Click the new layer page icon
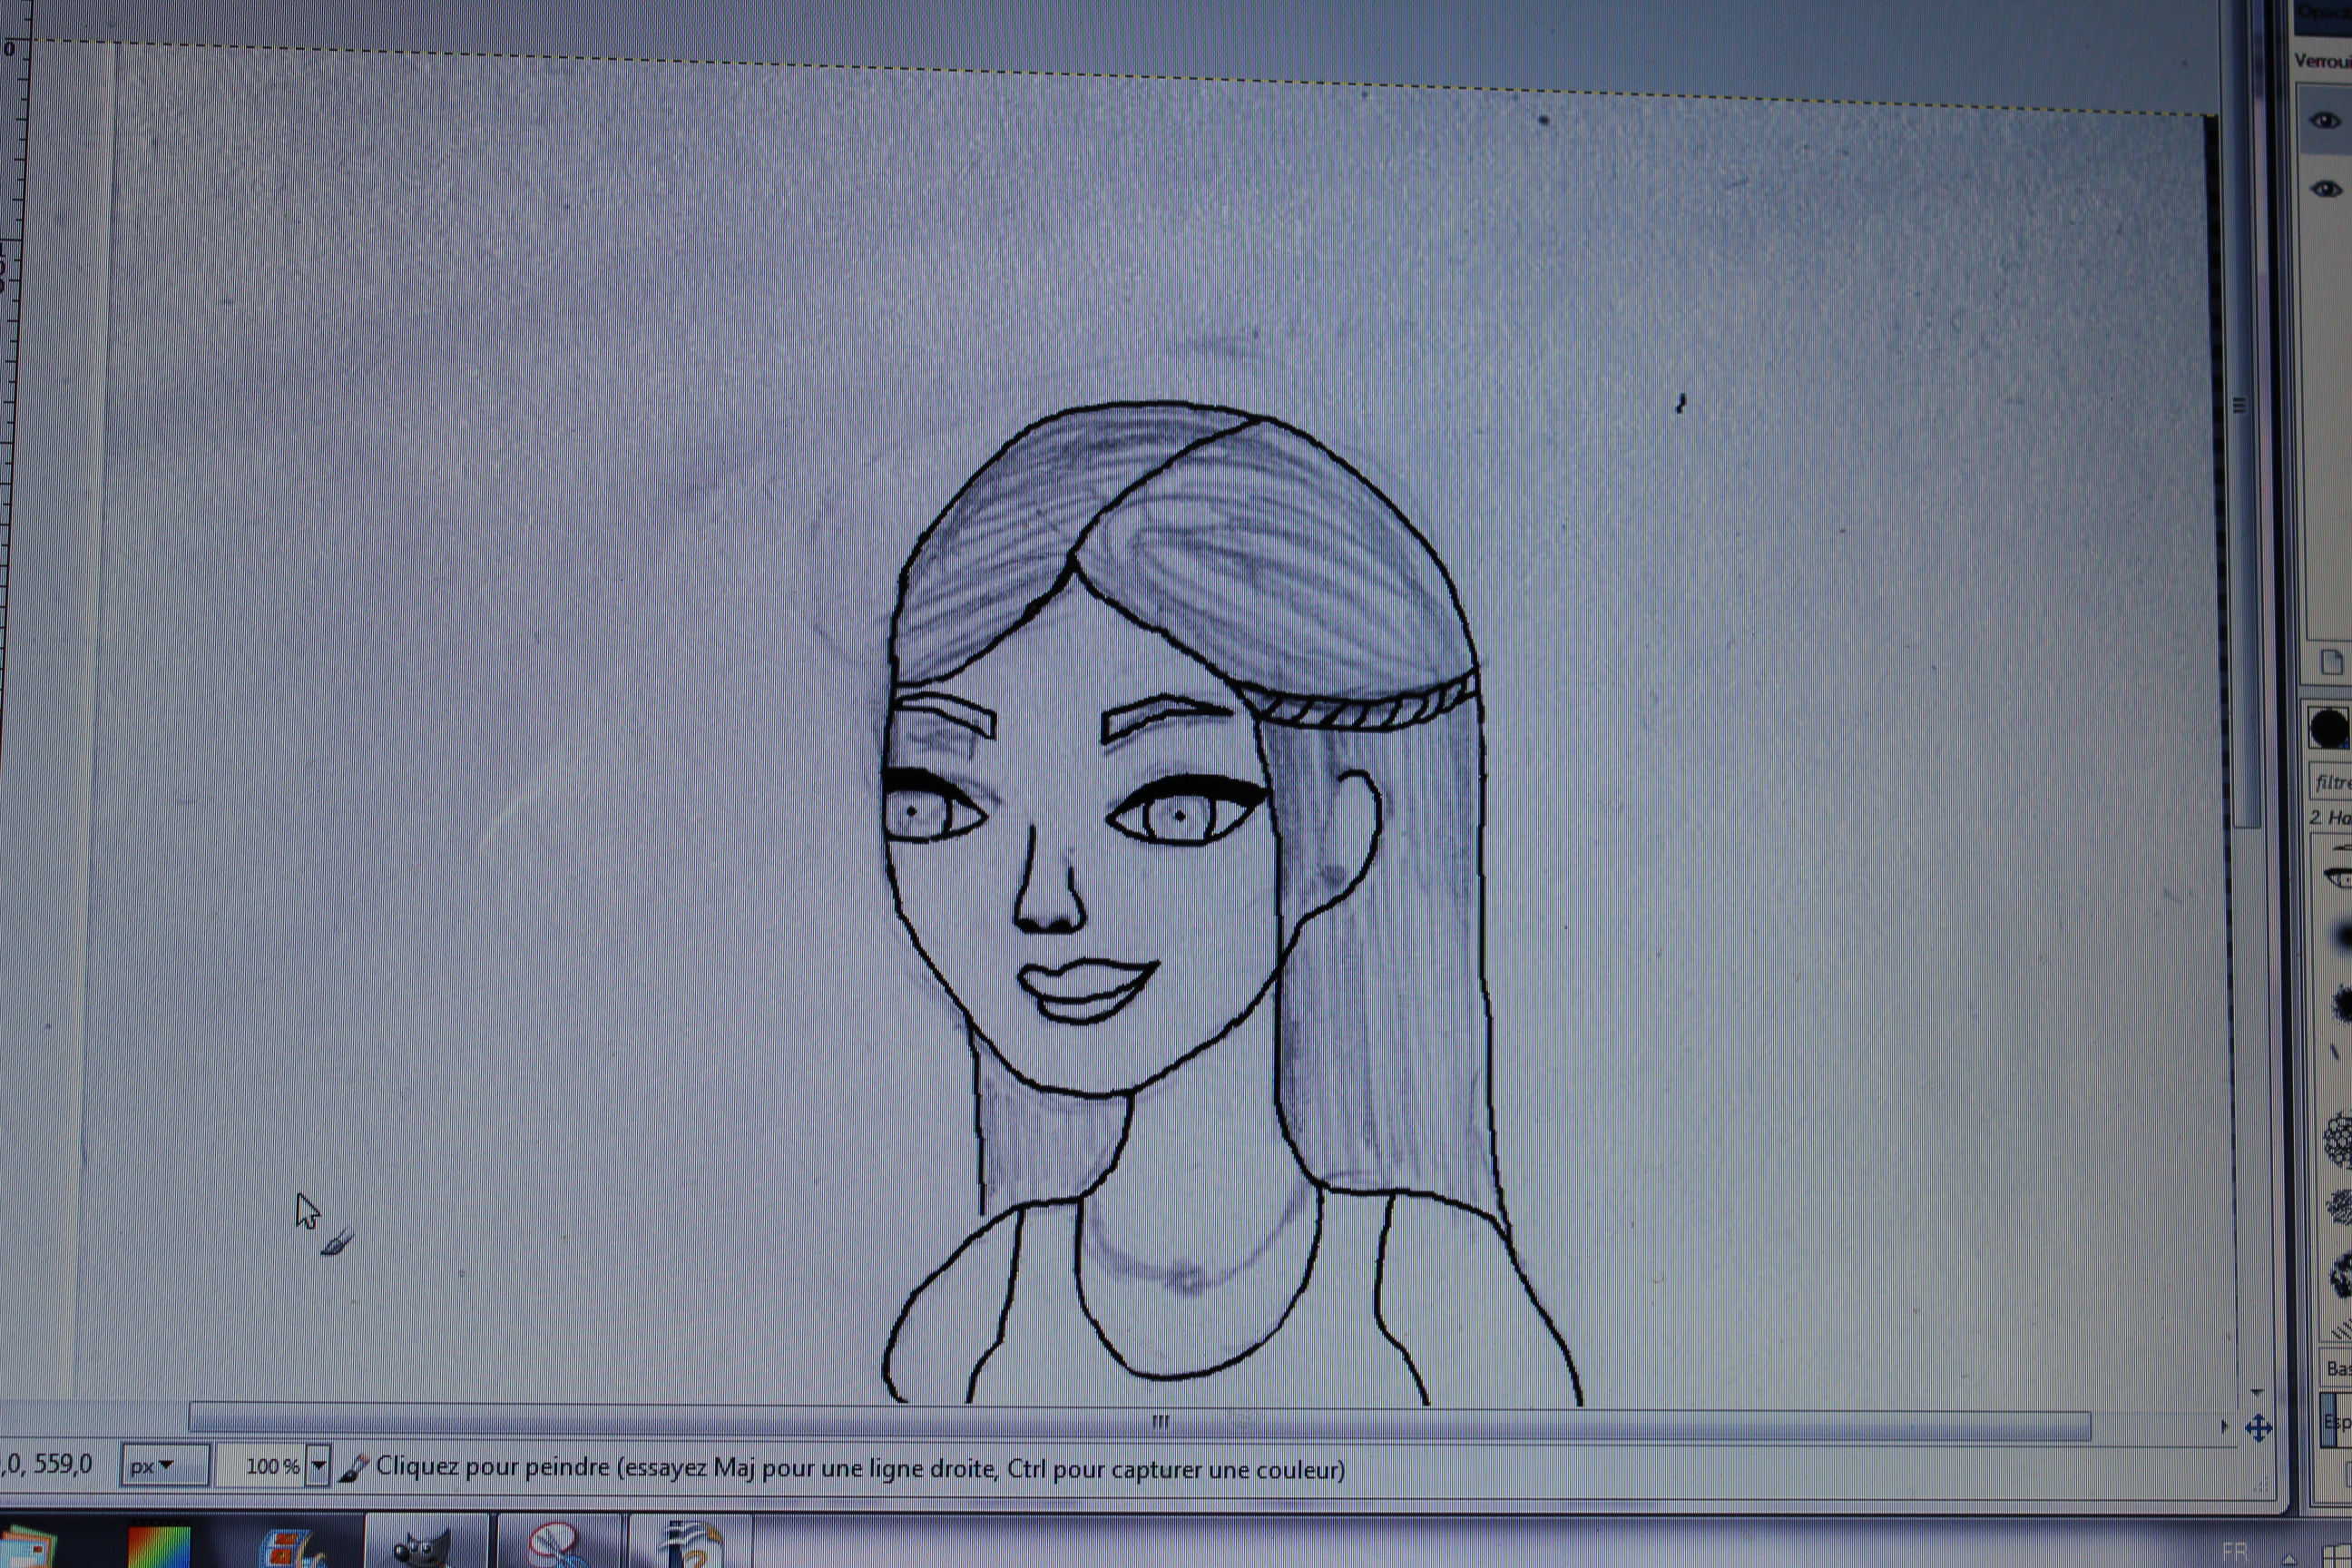This screenshot has height=1568, width=2352. pos(2331,662)
